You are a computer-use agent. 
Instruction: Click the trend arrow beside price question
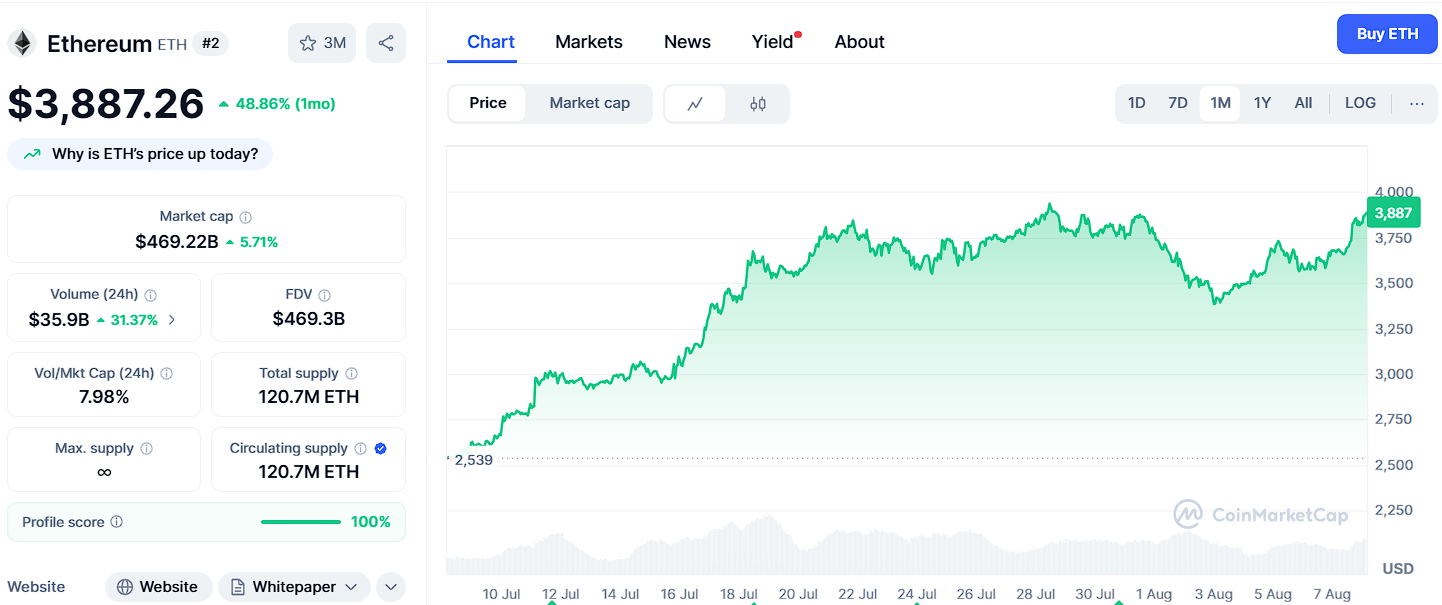33,154
